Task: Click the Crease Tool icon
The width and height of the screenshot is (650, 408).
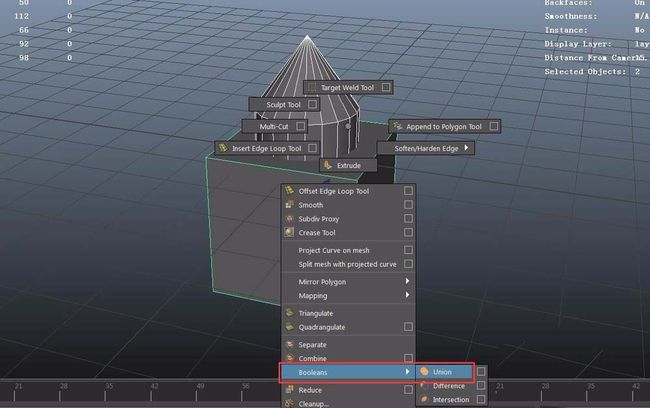Action: tap(289, 232)
